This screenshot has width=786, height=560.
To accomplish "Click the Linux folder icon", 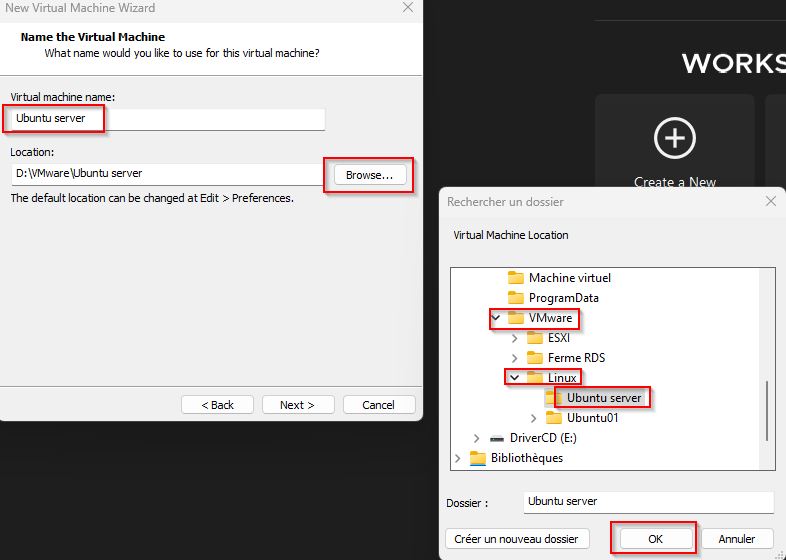I will (x=535, y=378).
